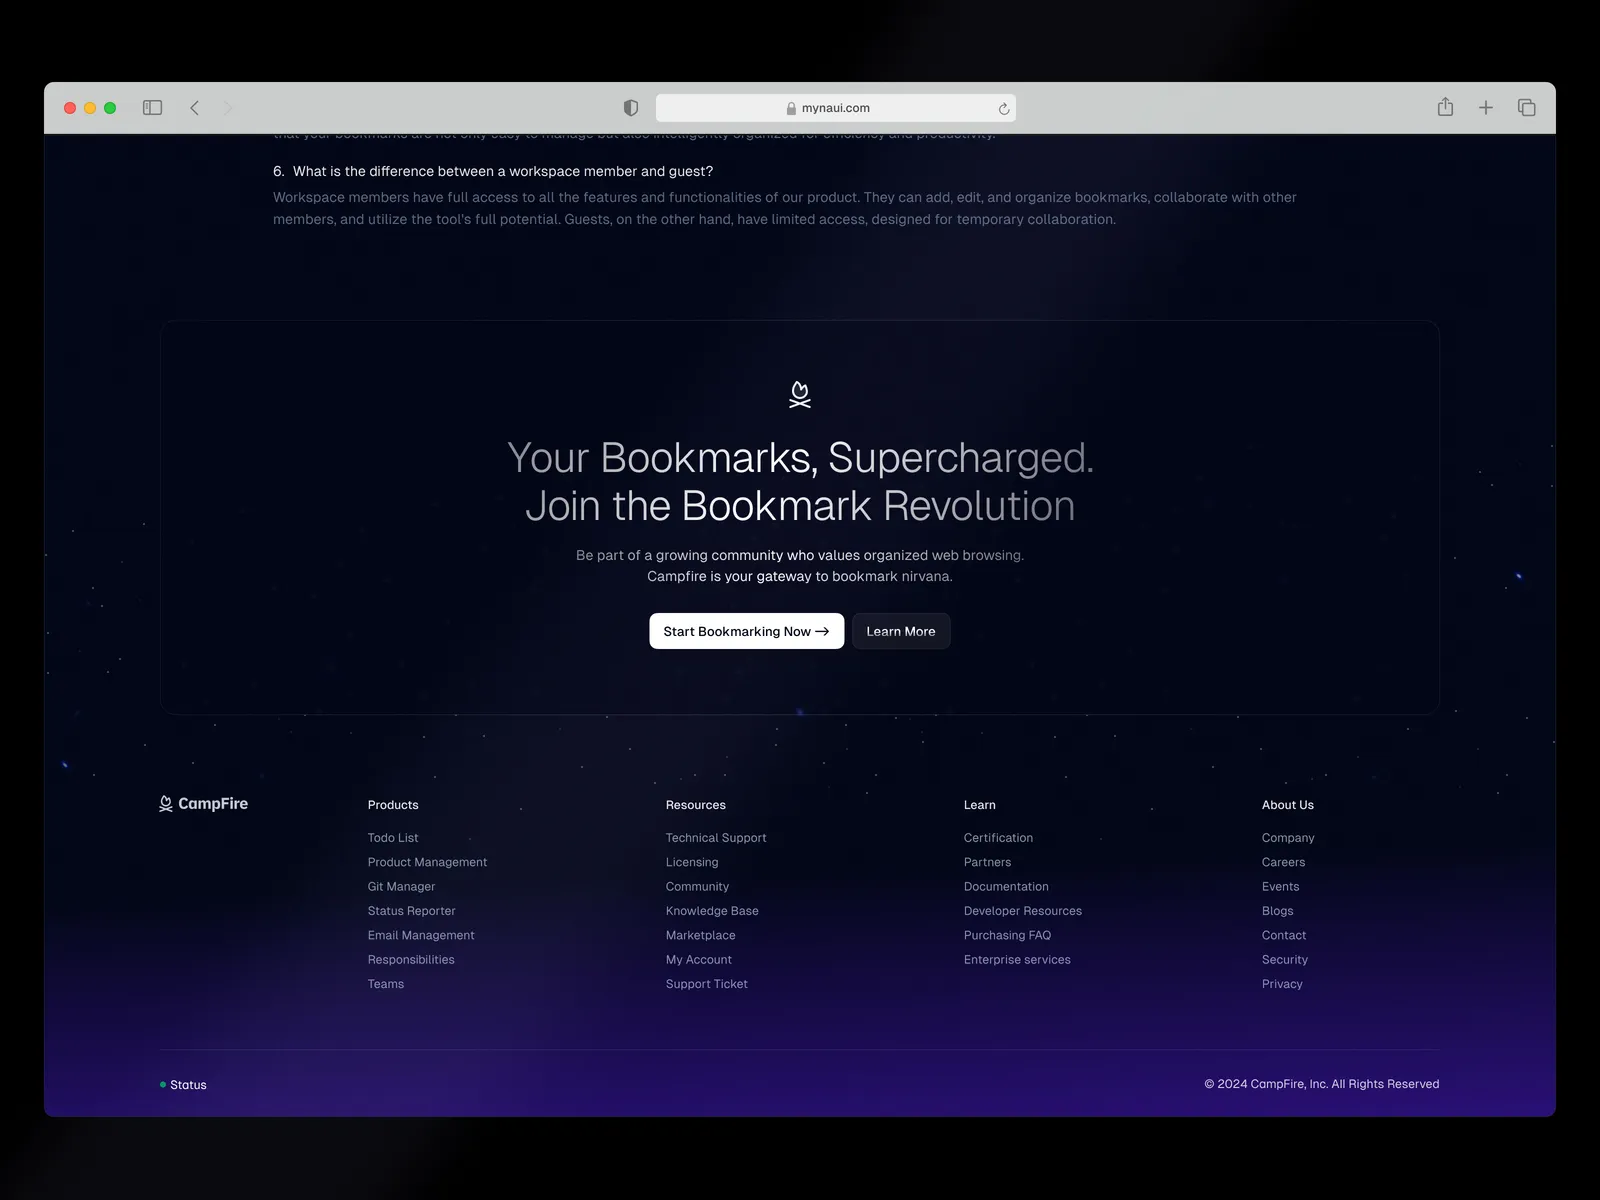Open Documentation link under Learn
The height and width of the screenshot is (1200, 1600).
[1006, 887]
